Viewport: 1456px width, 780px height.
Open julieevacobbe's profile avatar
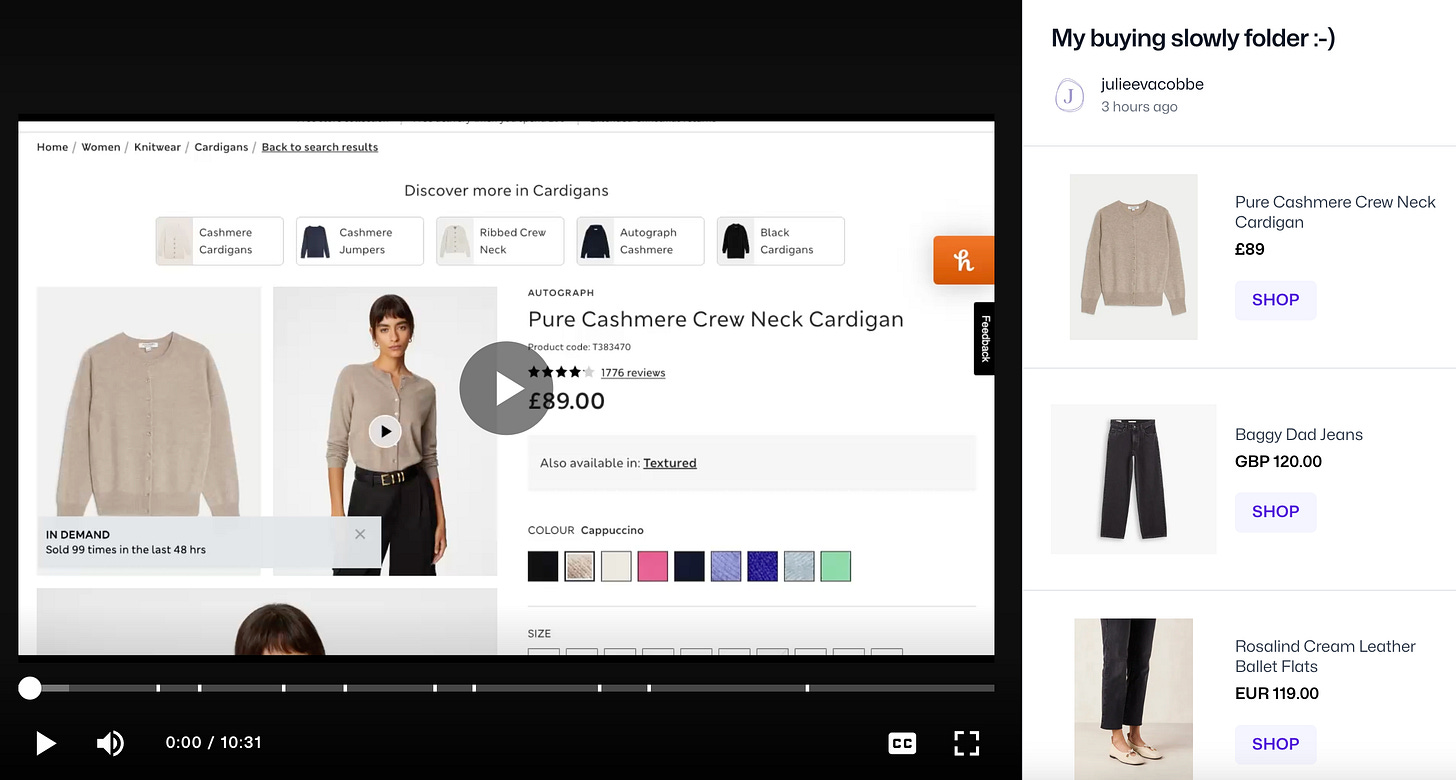(1070, 96)
